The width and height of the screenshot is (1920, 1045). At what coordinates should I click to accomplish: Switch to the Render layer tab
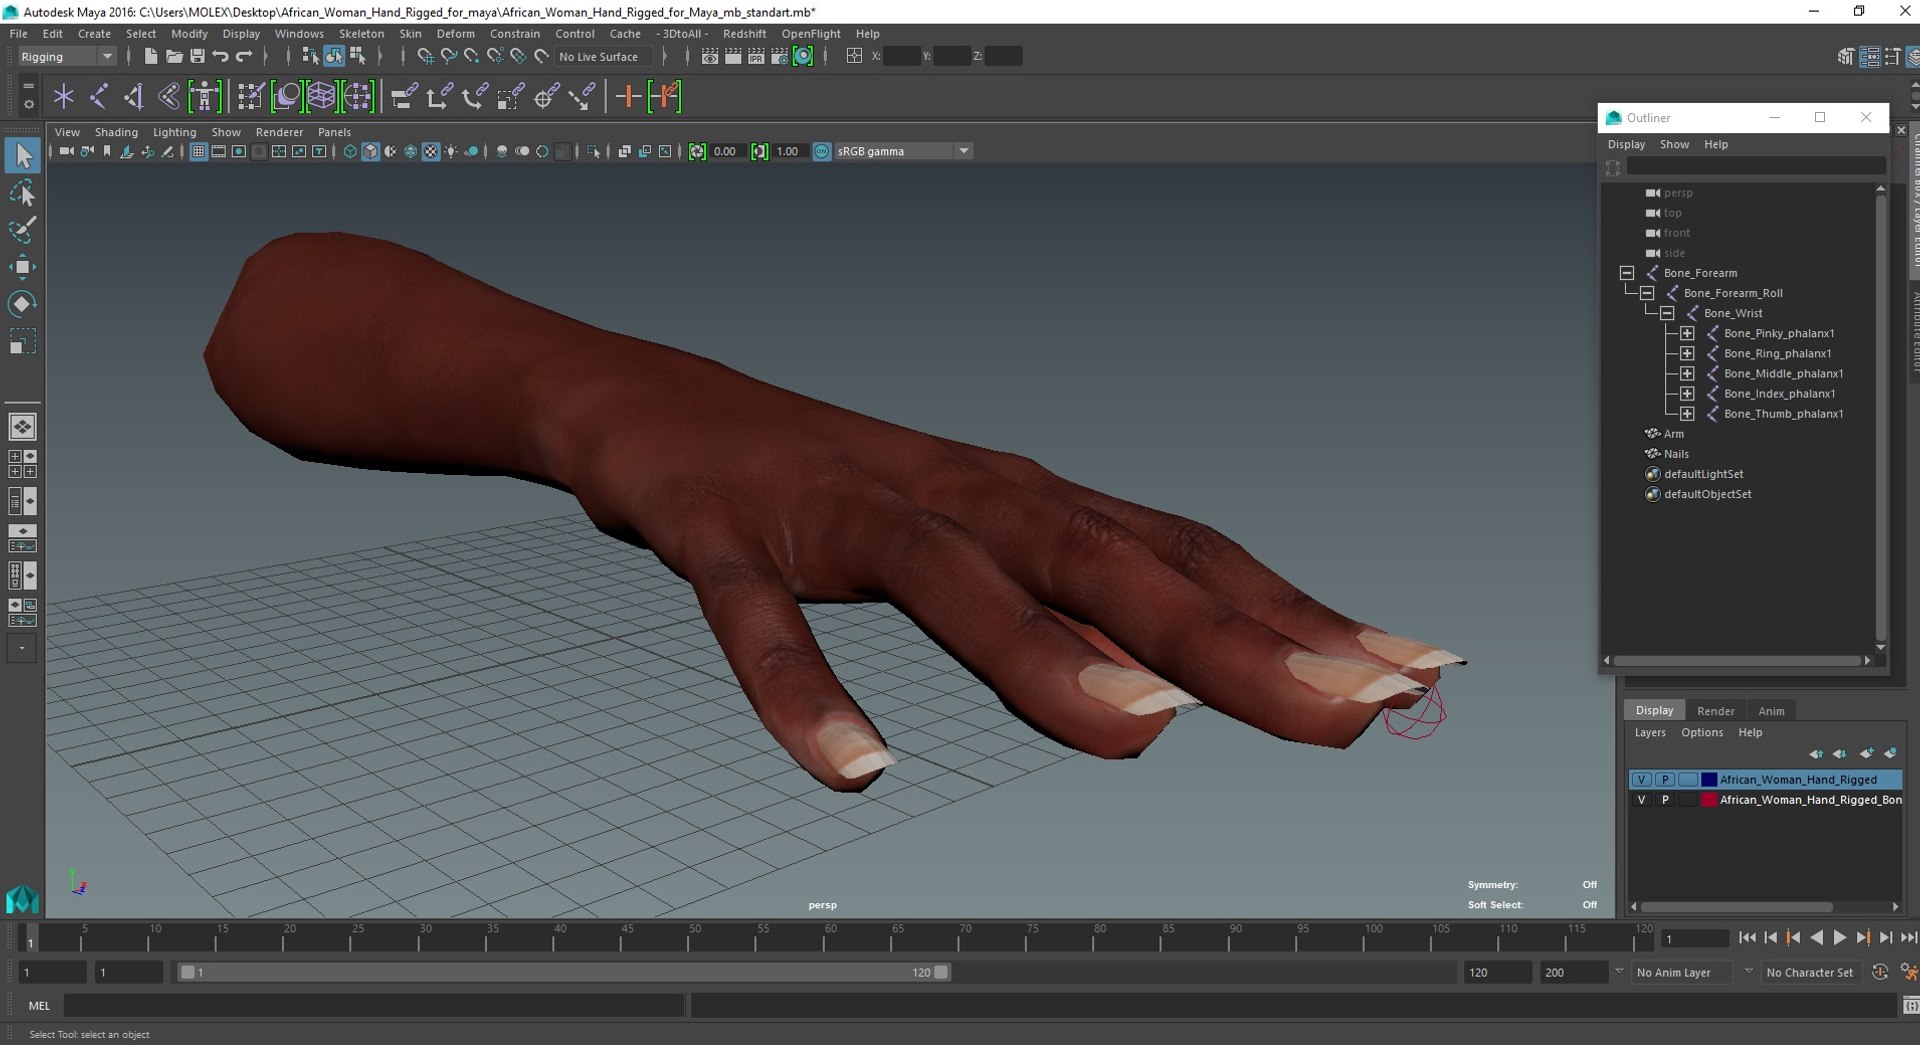click(x=1715, y=711)
